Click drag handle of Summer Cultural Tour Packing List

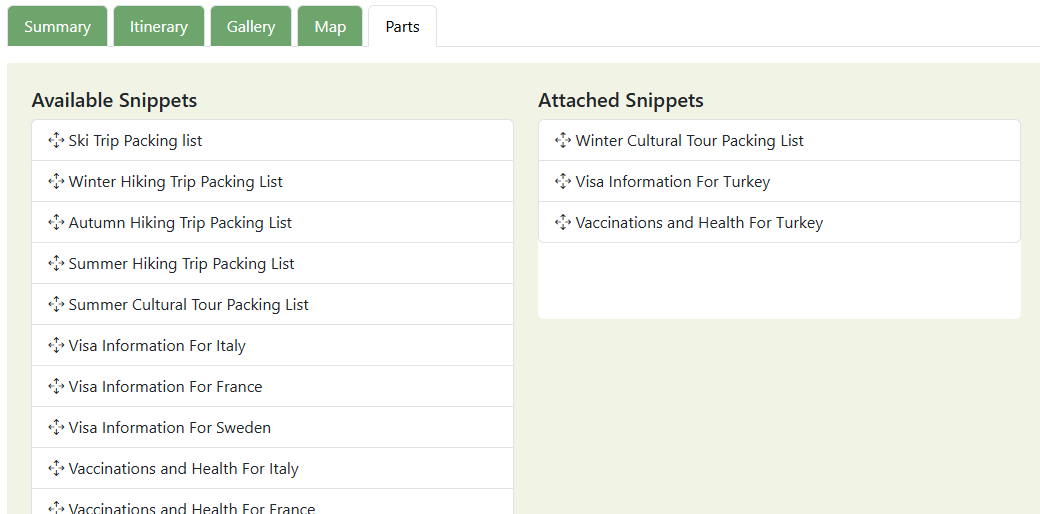pyautogui.click(x=56, y=304)
